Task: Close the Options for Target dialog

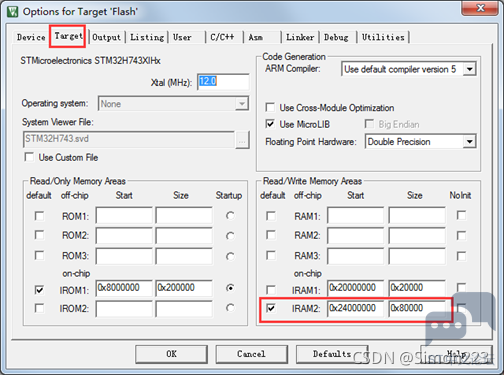Action: click(x=480, y=8)
